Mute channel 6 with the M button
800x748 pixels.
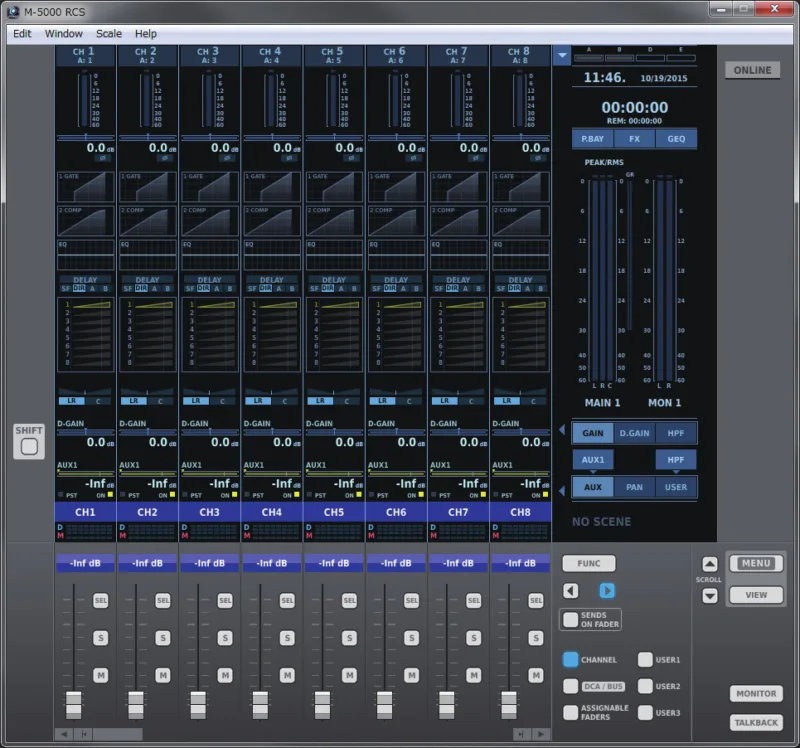click(x=412, y=676)
